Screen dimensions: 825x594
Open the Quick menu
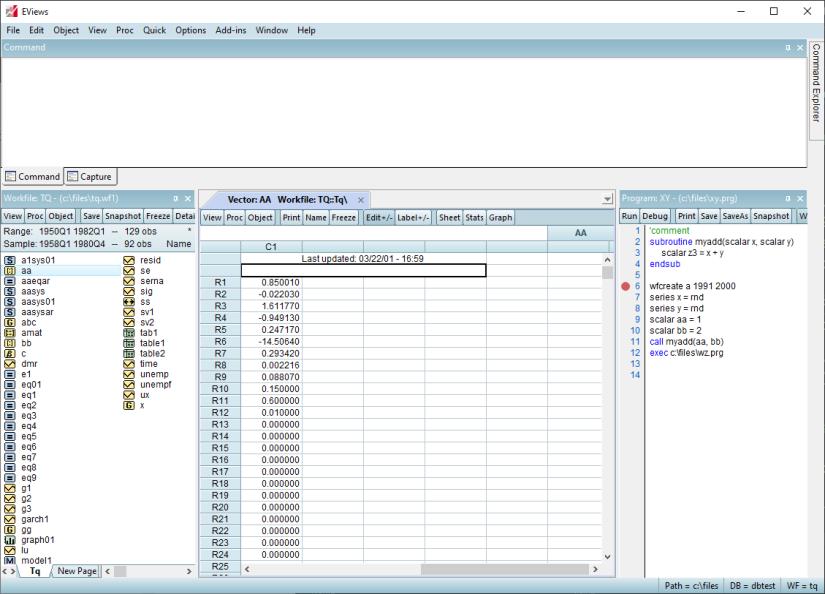(x=154, y=31)
